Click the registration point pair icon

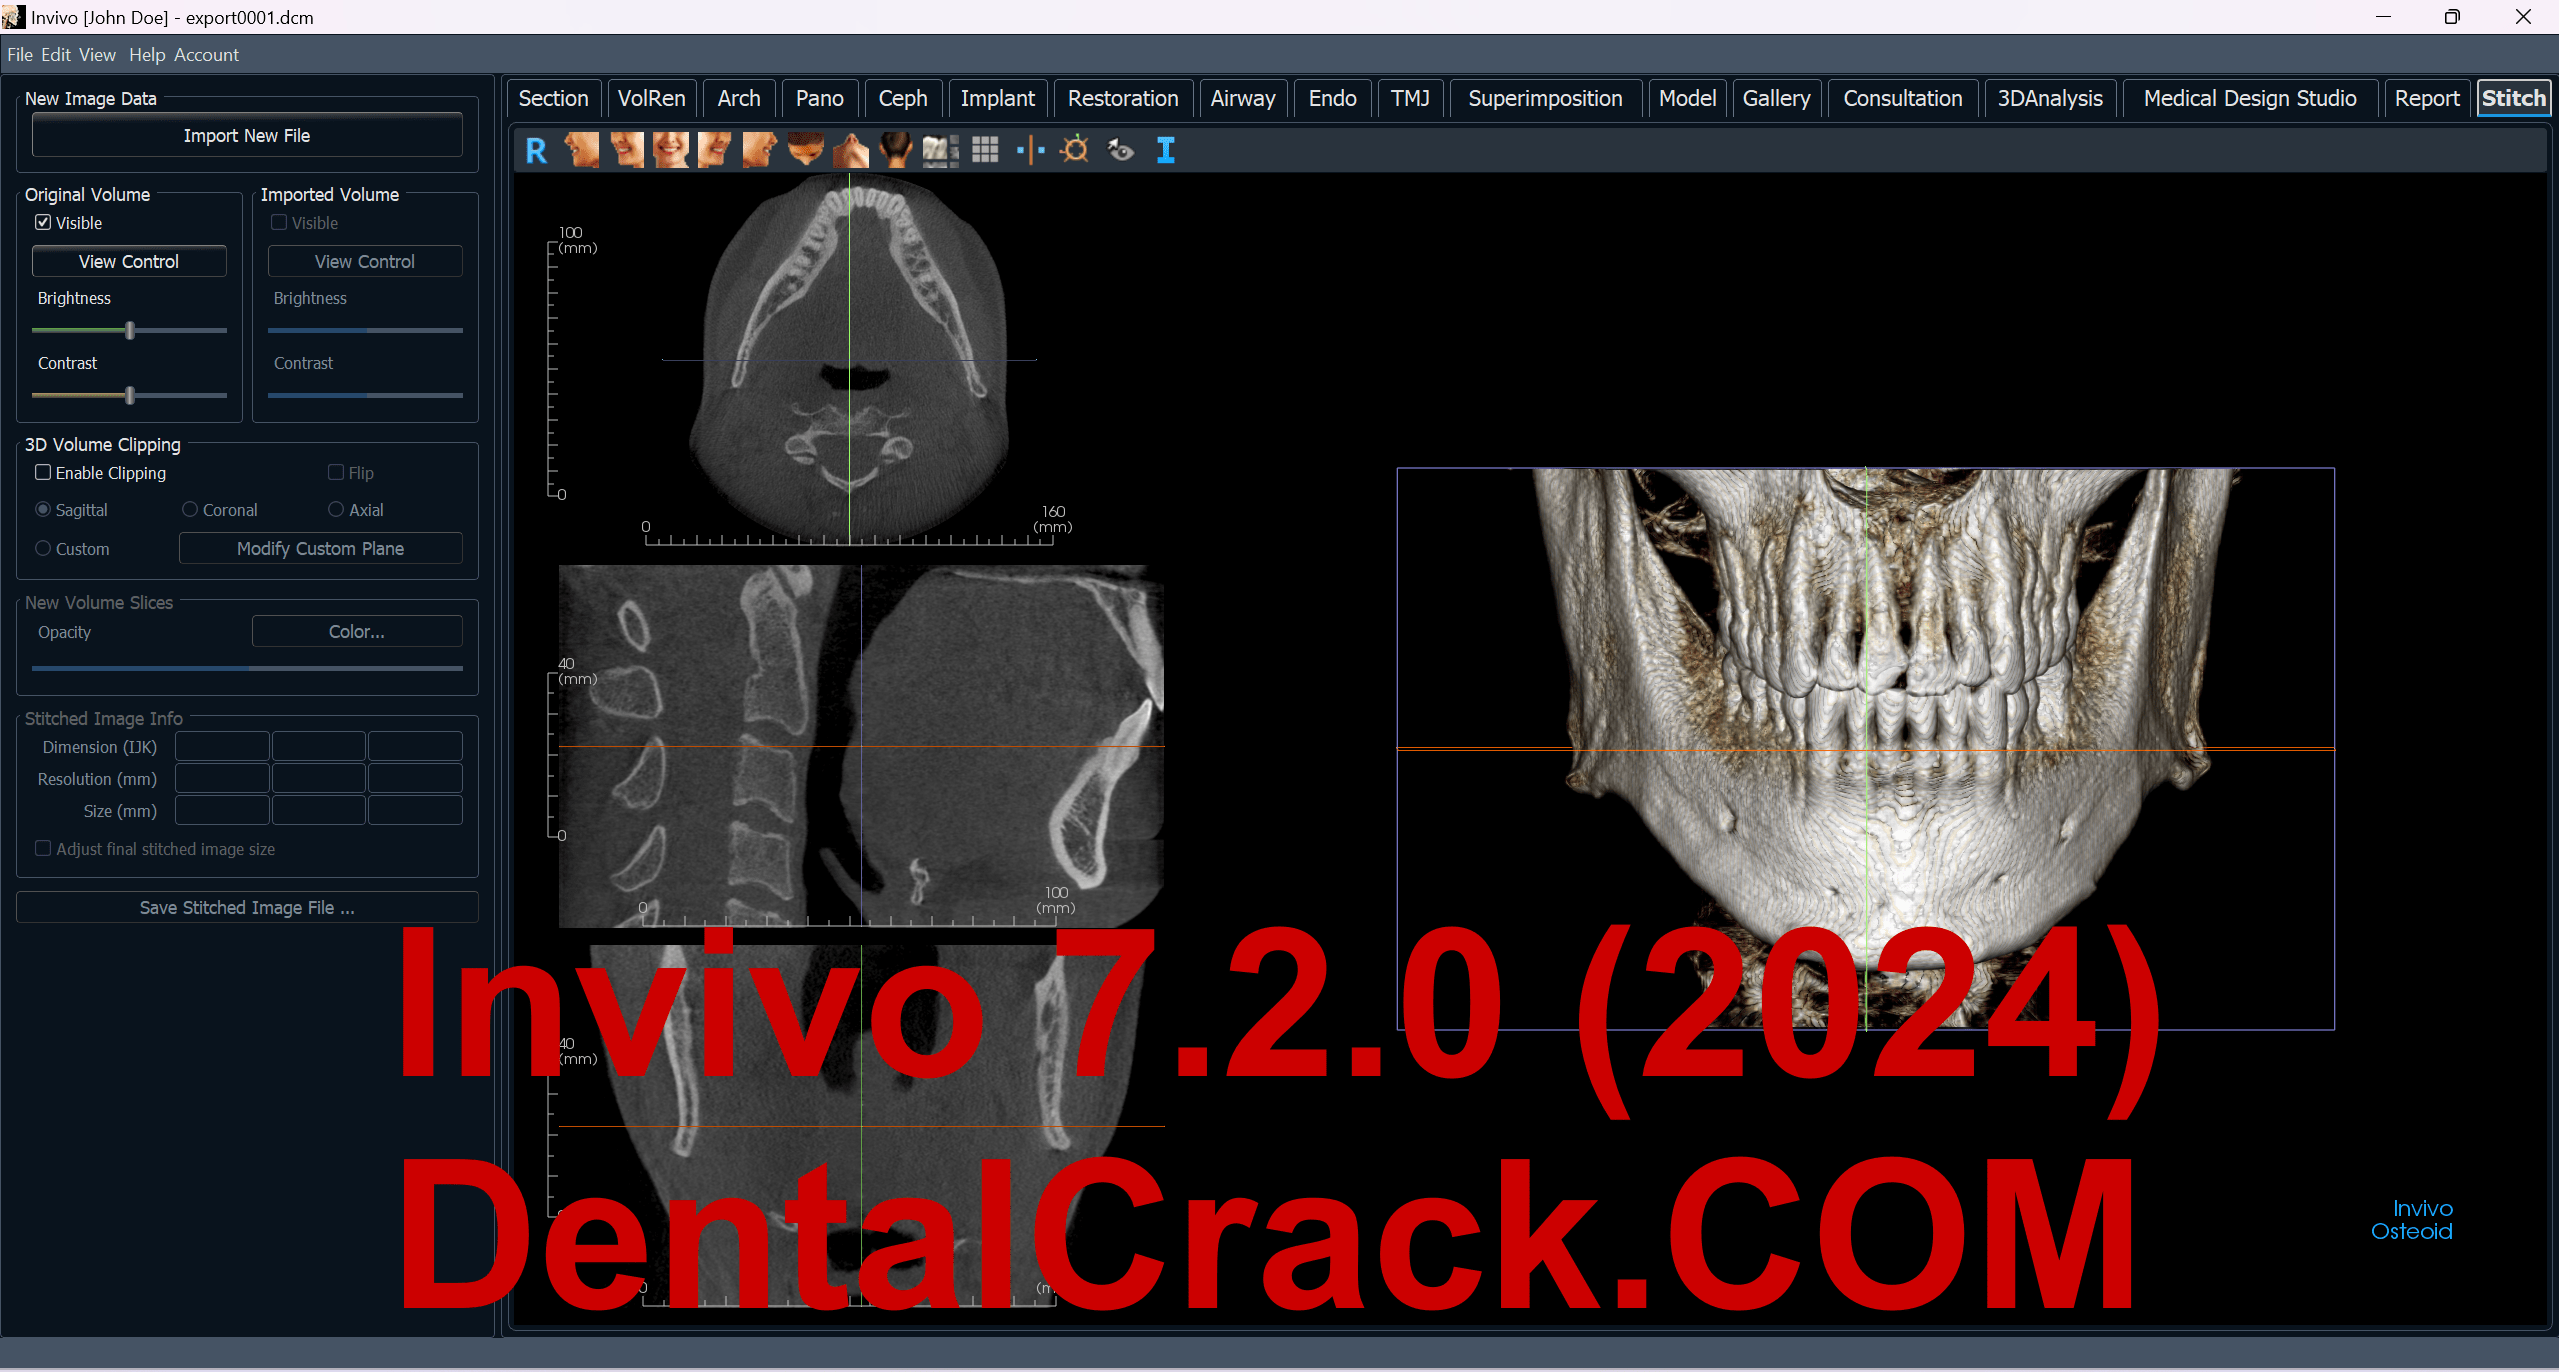pos(1030,151)
